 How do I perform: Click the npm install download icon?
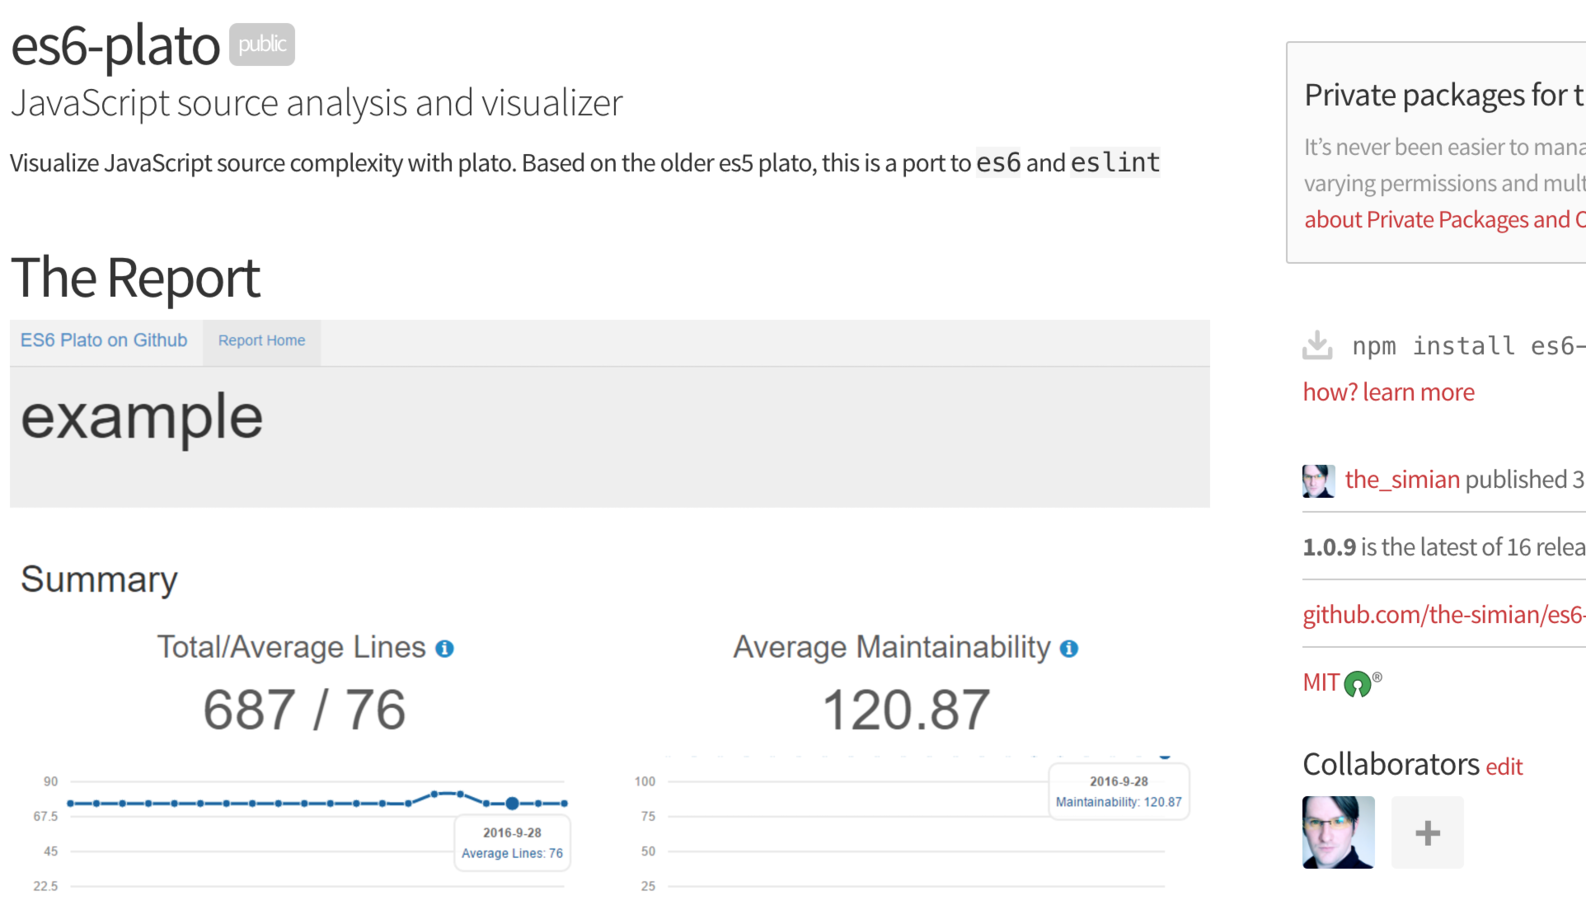coord(1317,345)
